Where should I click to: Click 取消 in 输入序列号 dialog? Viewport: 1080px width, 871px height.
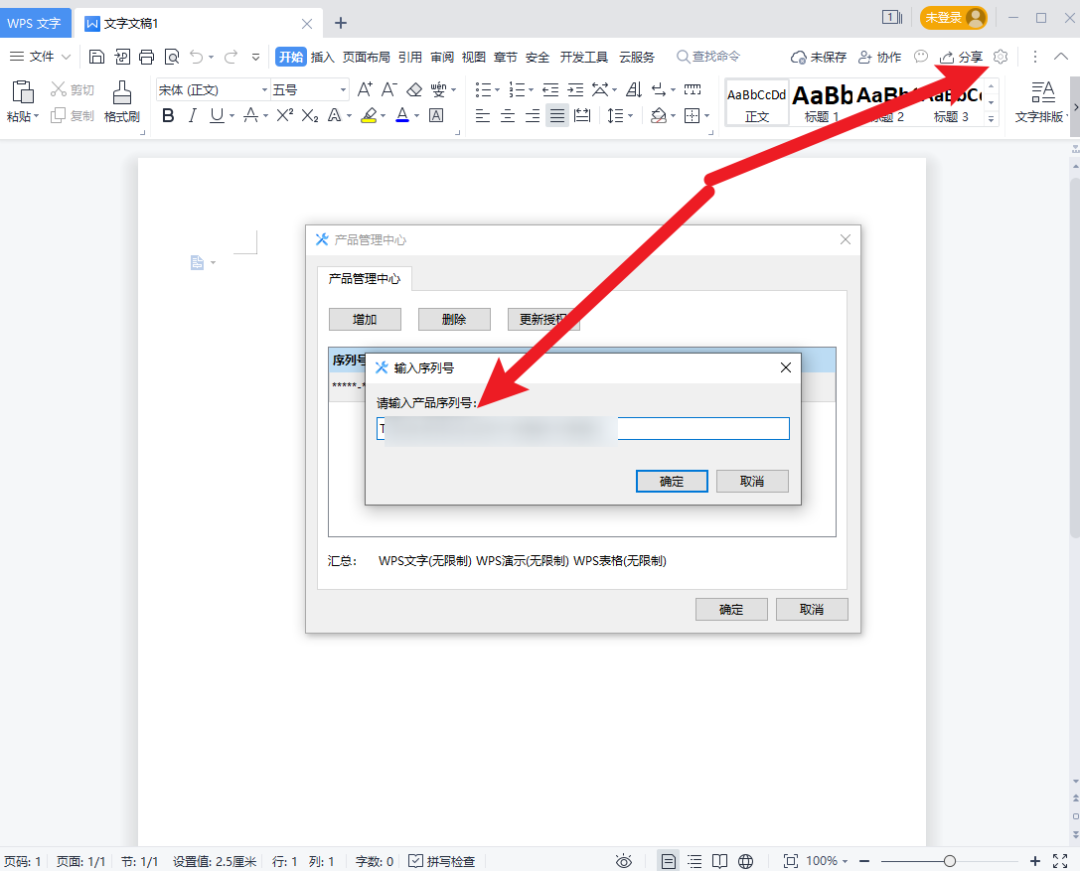point(752,481)
